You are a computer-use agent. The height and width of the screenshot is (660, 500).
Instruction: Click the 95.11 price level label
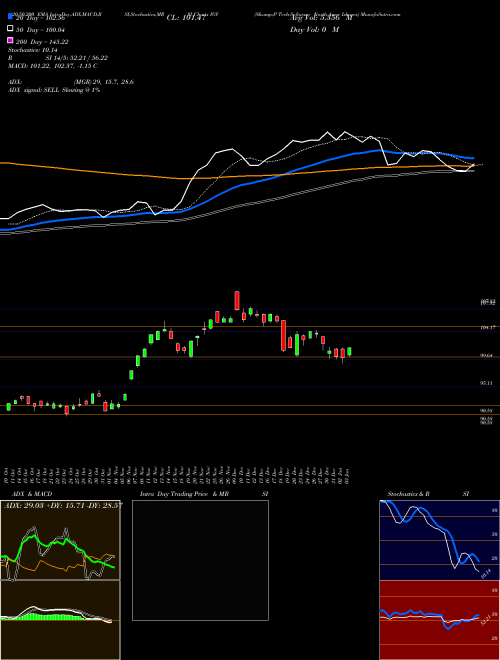[487, 383]
